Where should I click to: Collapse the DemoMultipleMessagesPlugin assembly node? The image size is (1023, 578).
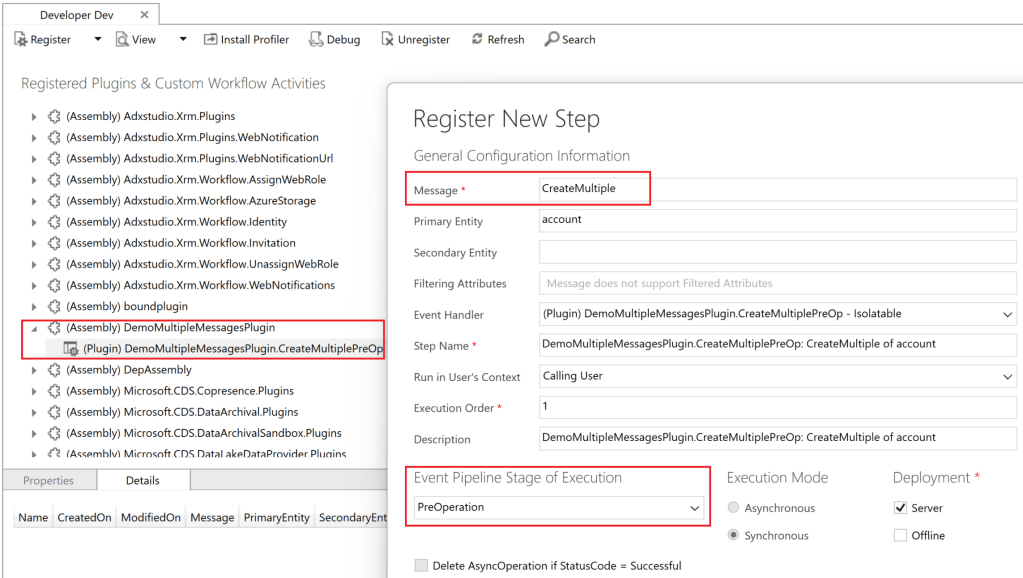pos(33,328)
